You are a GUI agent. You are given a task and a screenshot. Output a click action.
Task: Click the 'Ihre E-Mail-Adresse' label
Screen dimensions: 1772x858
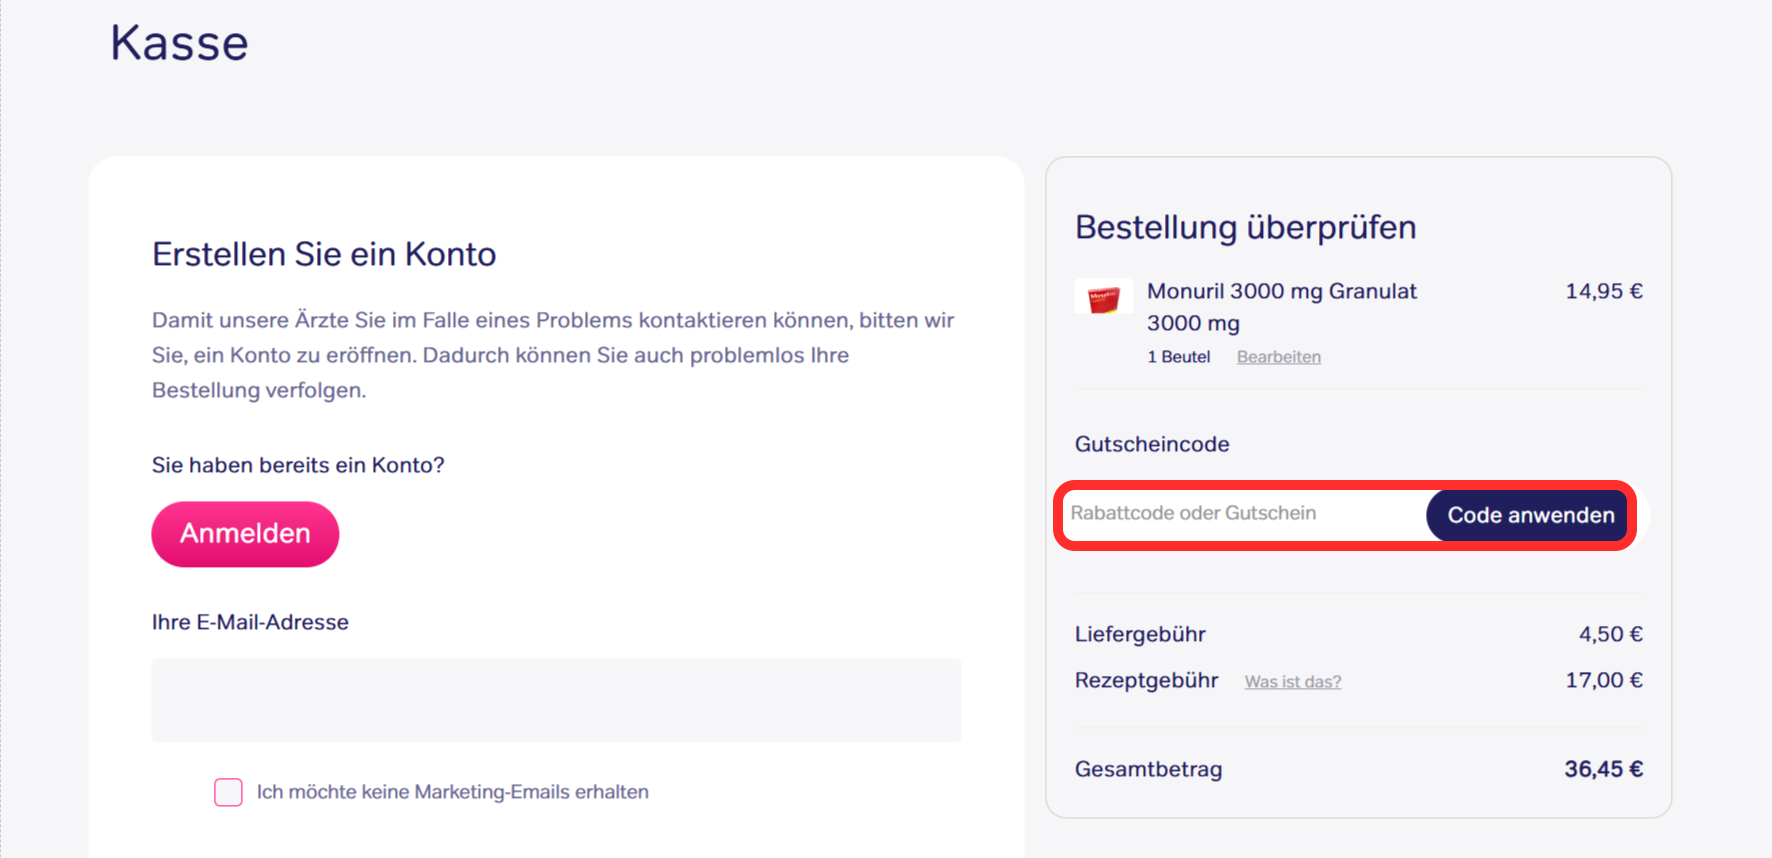pyautogui.click(x=250, y=622)
